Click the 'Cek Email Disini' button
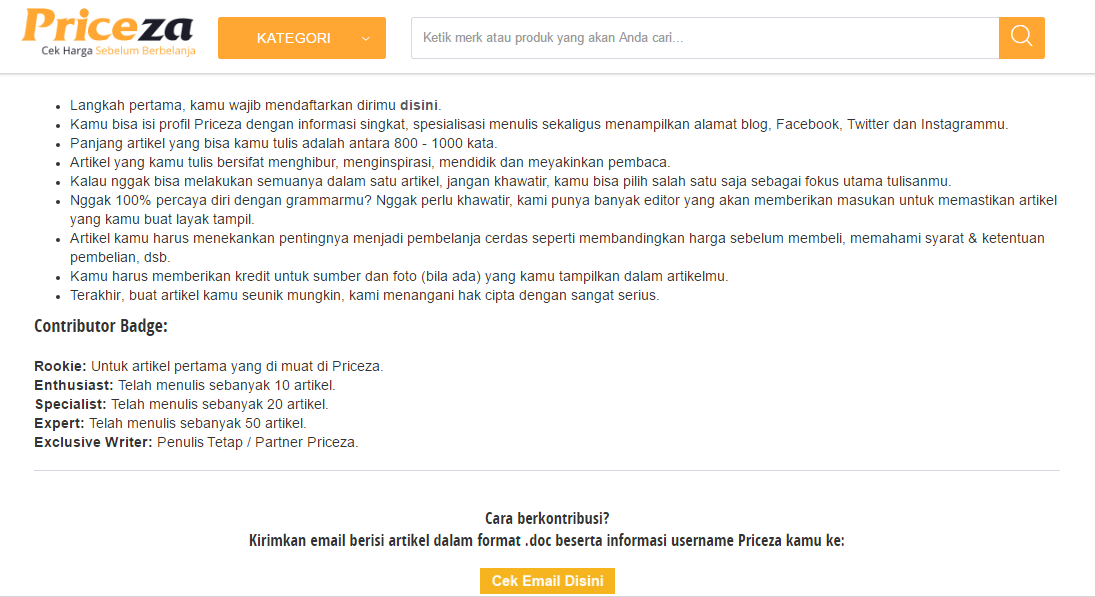This screenshot has height=597, width=1095. coord(547,581)
